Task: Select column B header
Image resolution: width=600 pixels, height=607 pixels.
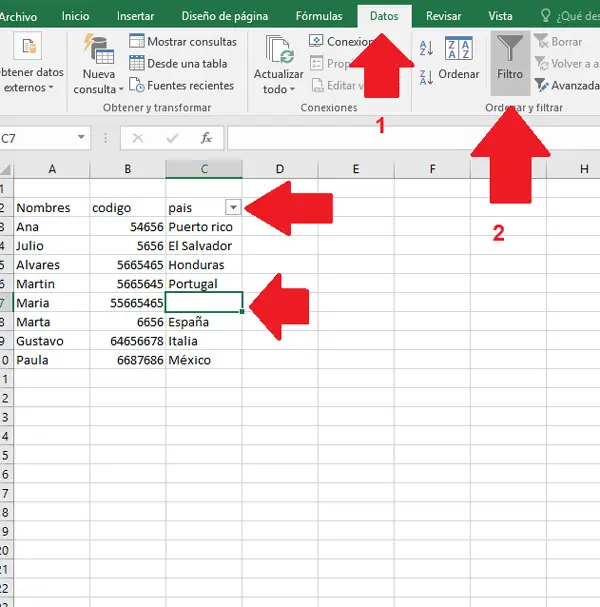Action: click(127, 169)
